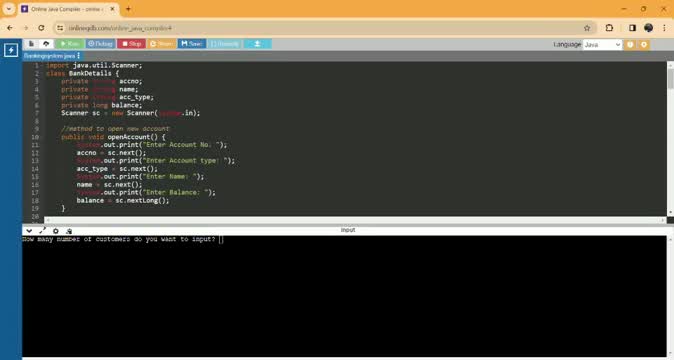Image resolution: width=674 pixels, height=360 pixels.
Task: Run the program with the green Run button
Action: 69,44
